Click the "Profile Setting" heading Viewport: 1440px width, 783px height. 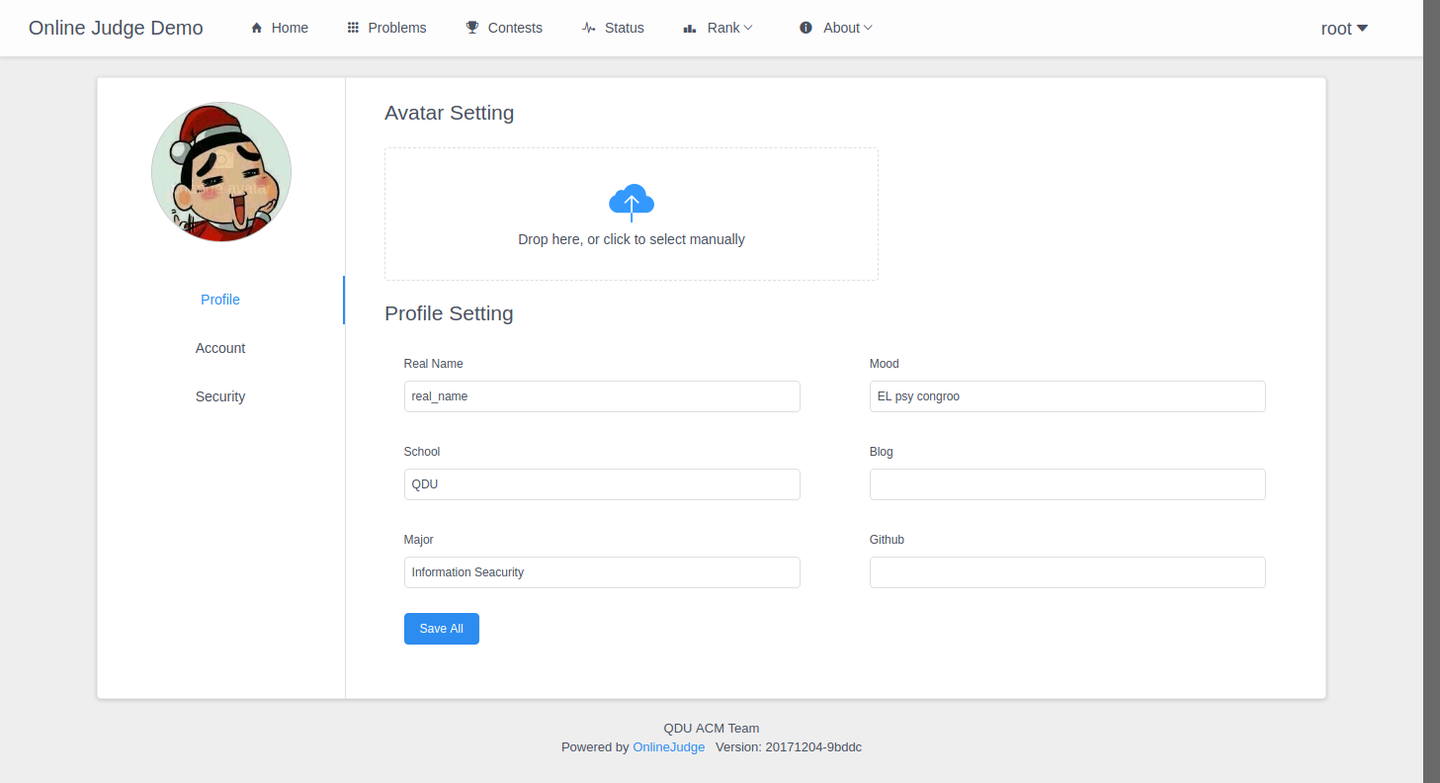point(449,314)
